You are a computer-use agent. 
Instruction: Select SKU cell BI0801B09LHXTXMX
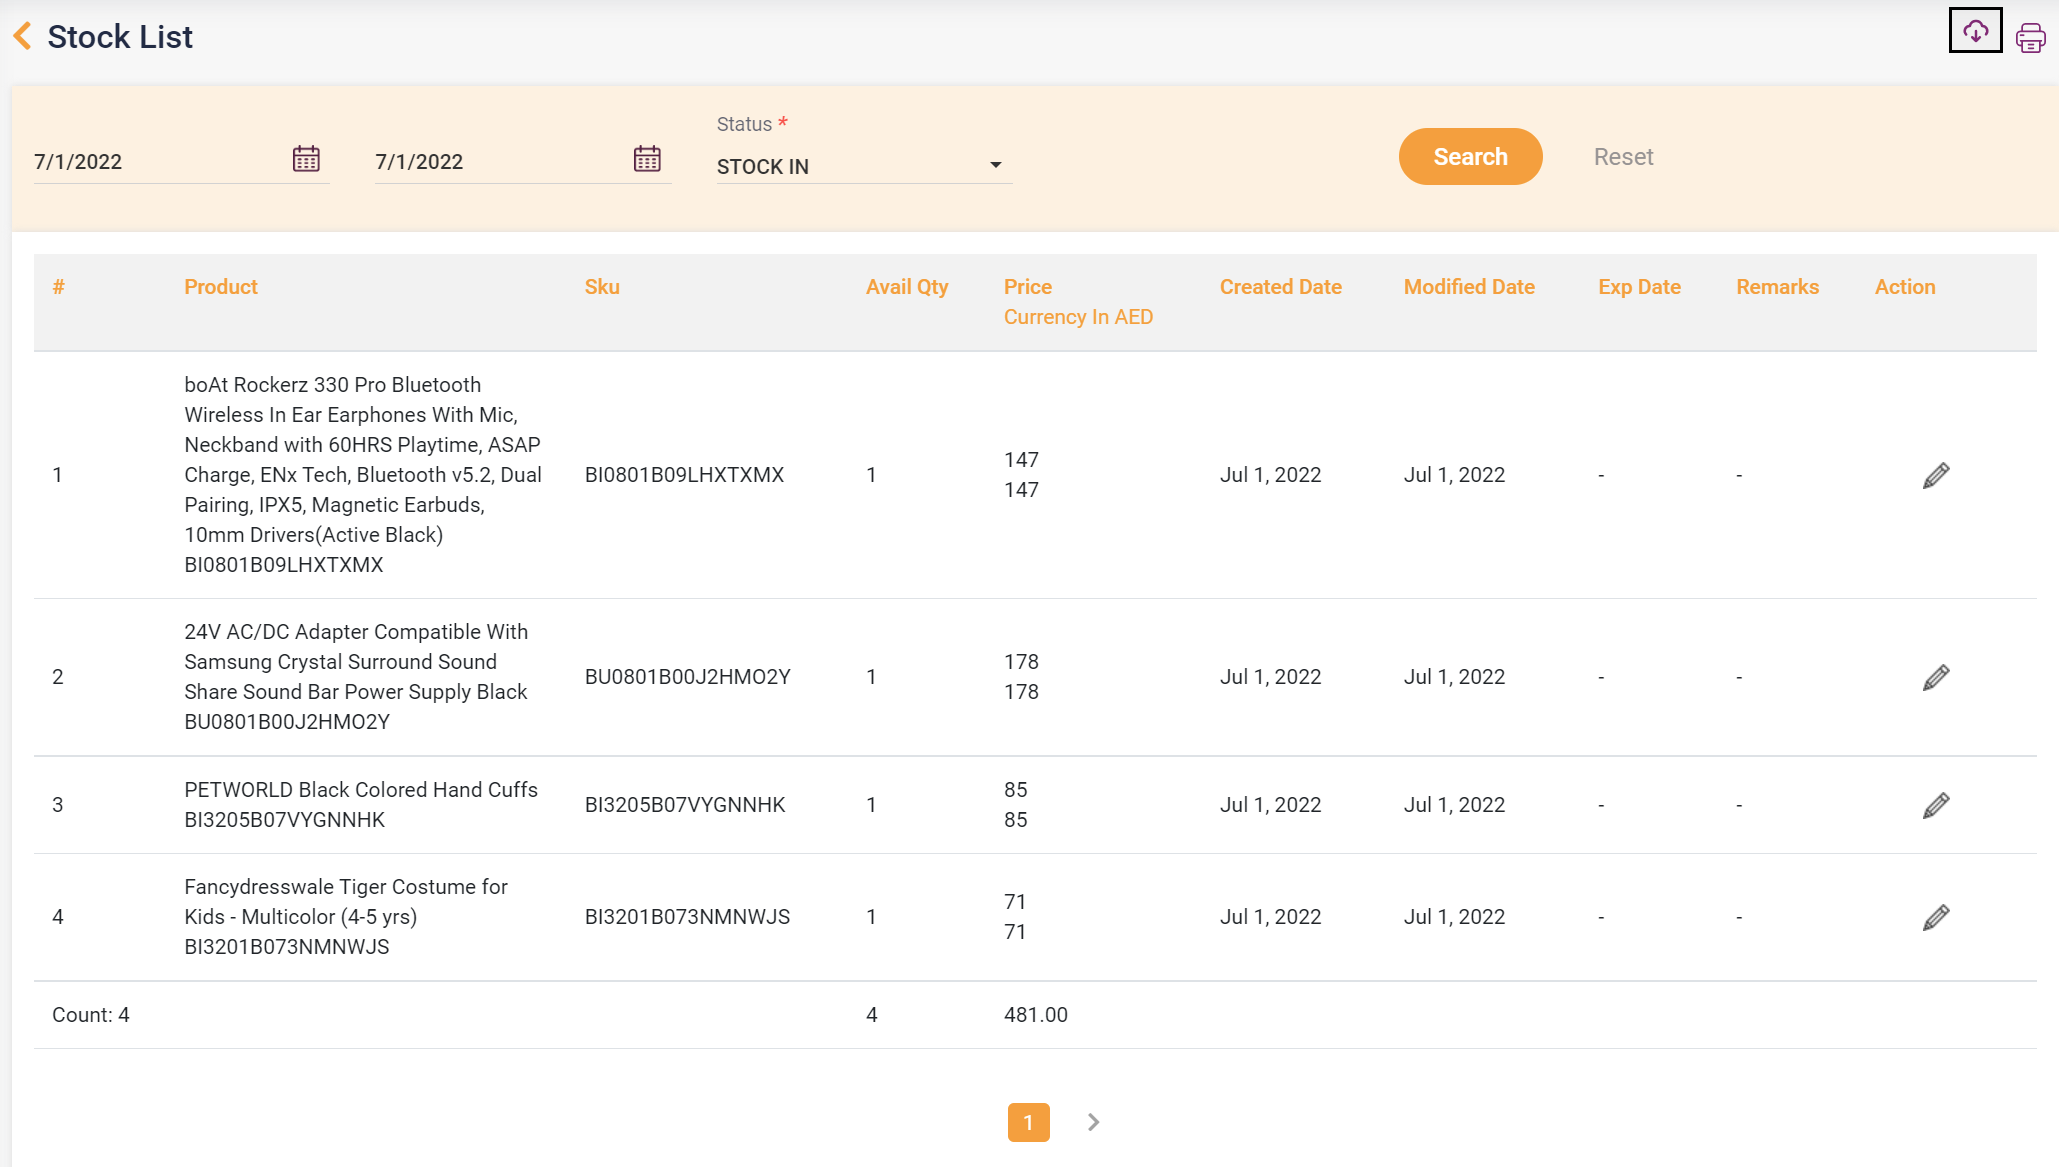684,475
